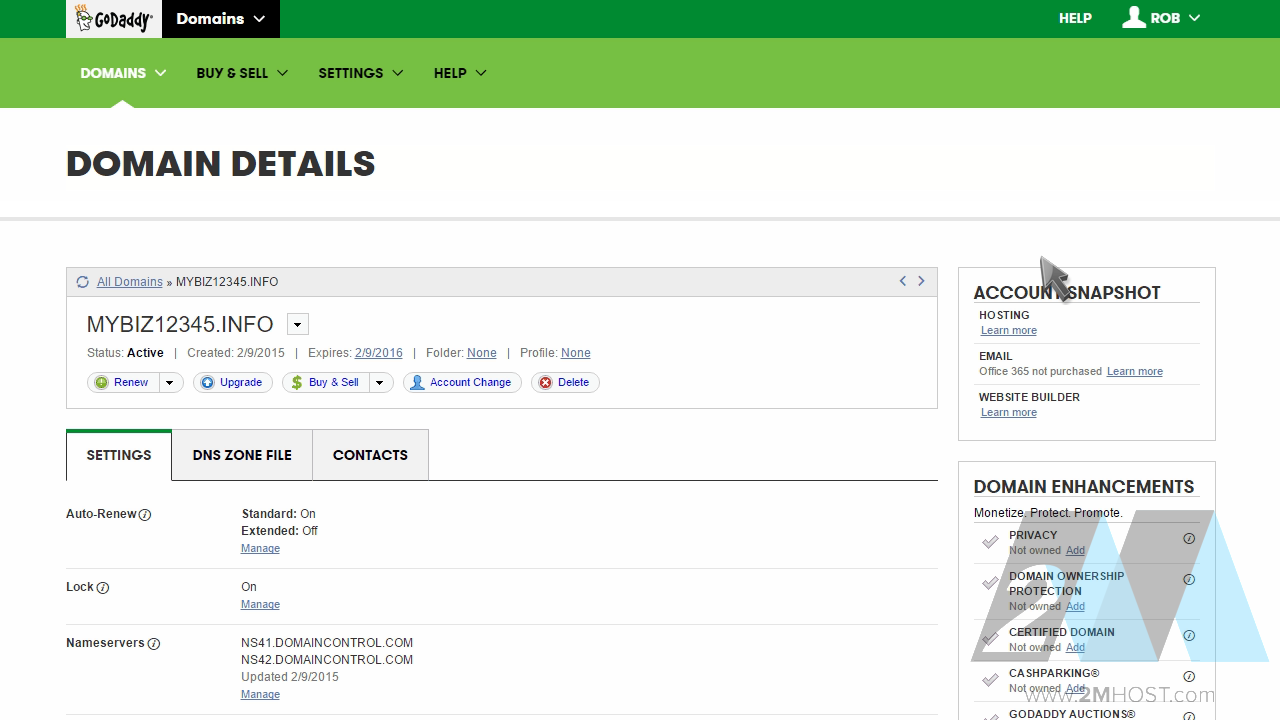Image resolution: width=1280 pixels, height=720 pixels.
Task: Switch to the DNS ZONE FILE tab
Action: (242, 455)
